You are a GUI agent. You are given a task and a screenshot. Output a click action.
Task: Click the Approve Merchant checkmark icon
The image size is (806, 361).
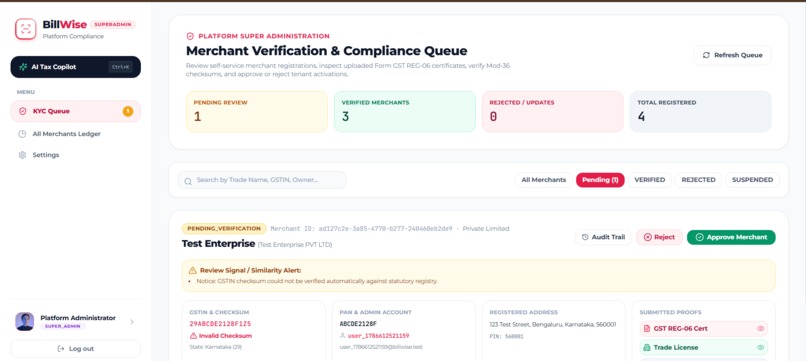click(699, 237)
